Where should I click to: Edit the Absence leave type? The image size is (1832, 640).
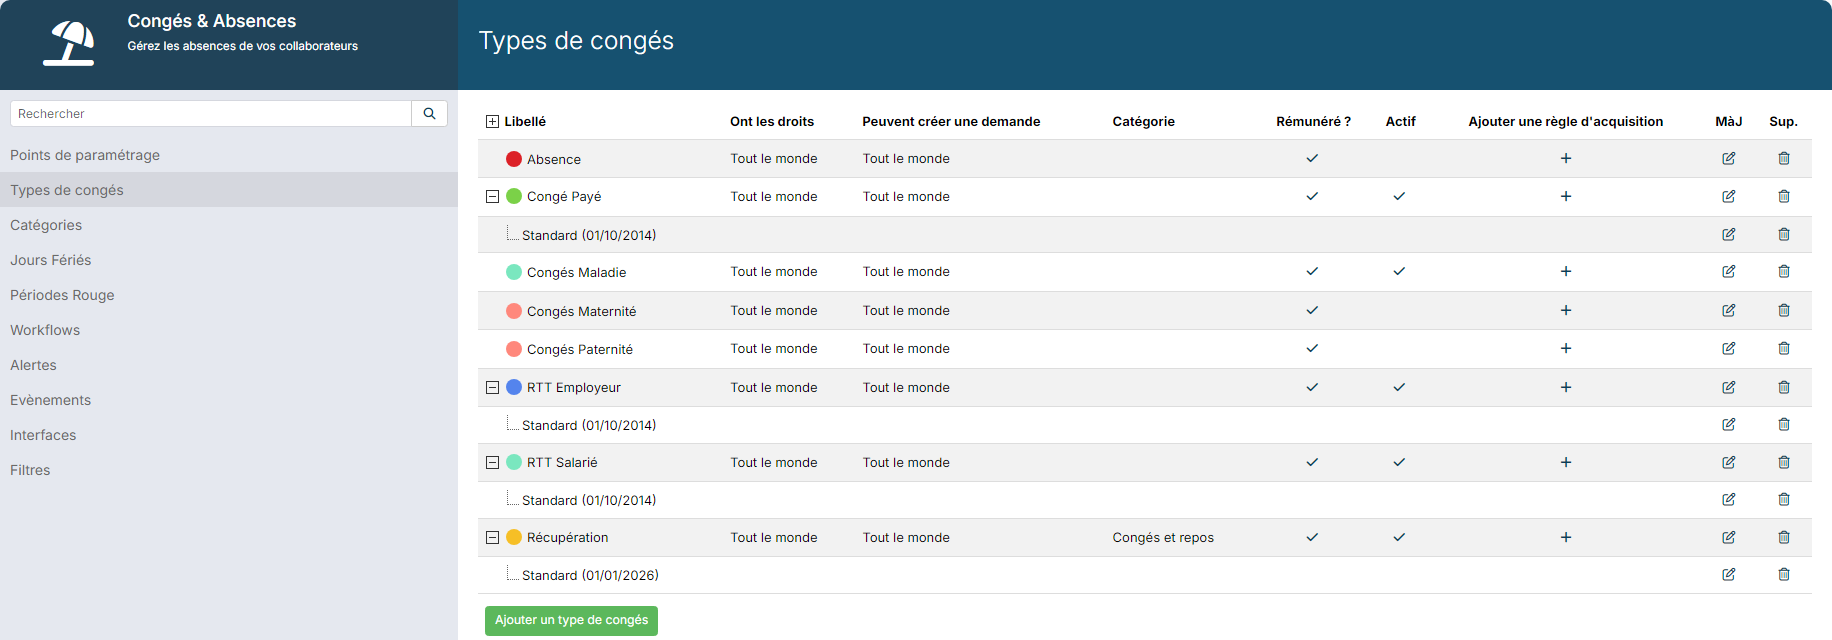coord(1728,158)
